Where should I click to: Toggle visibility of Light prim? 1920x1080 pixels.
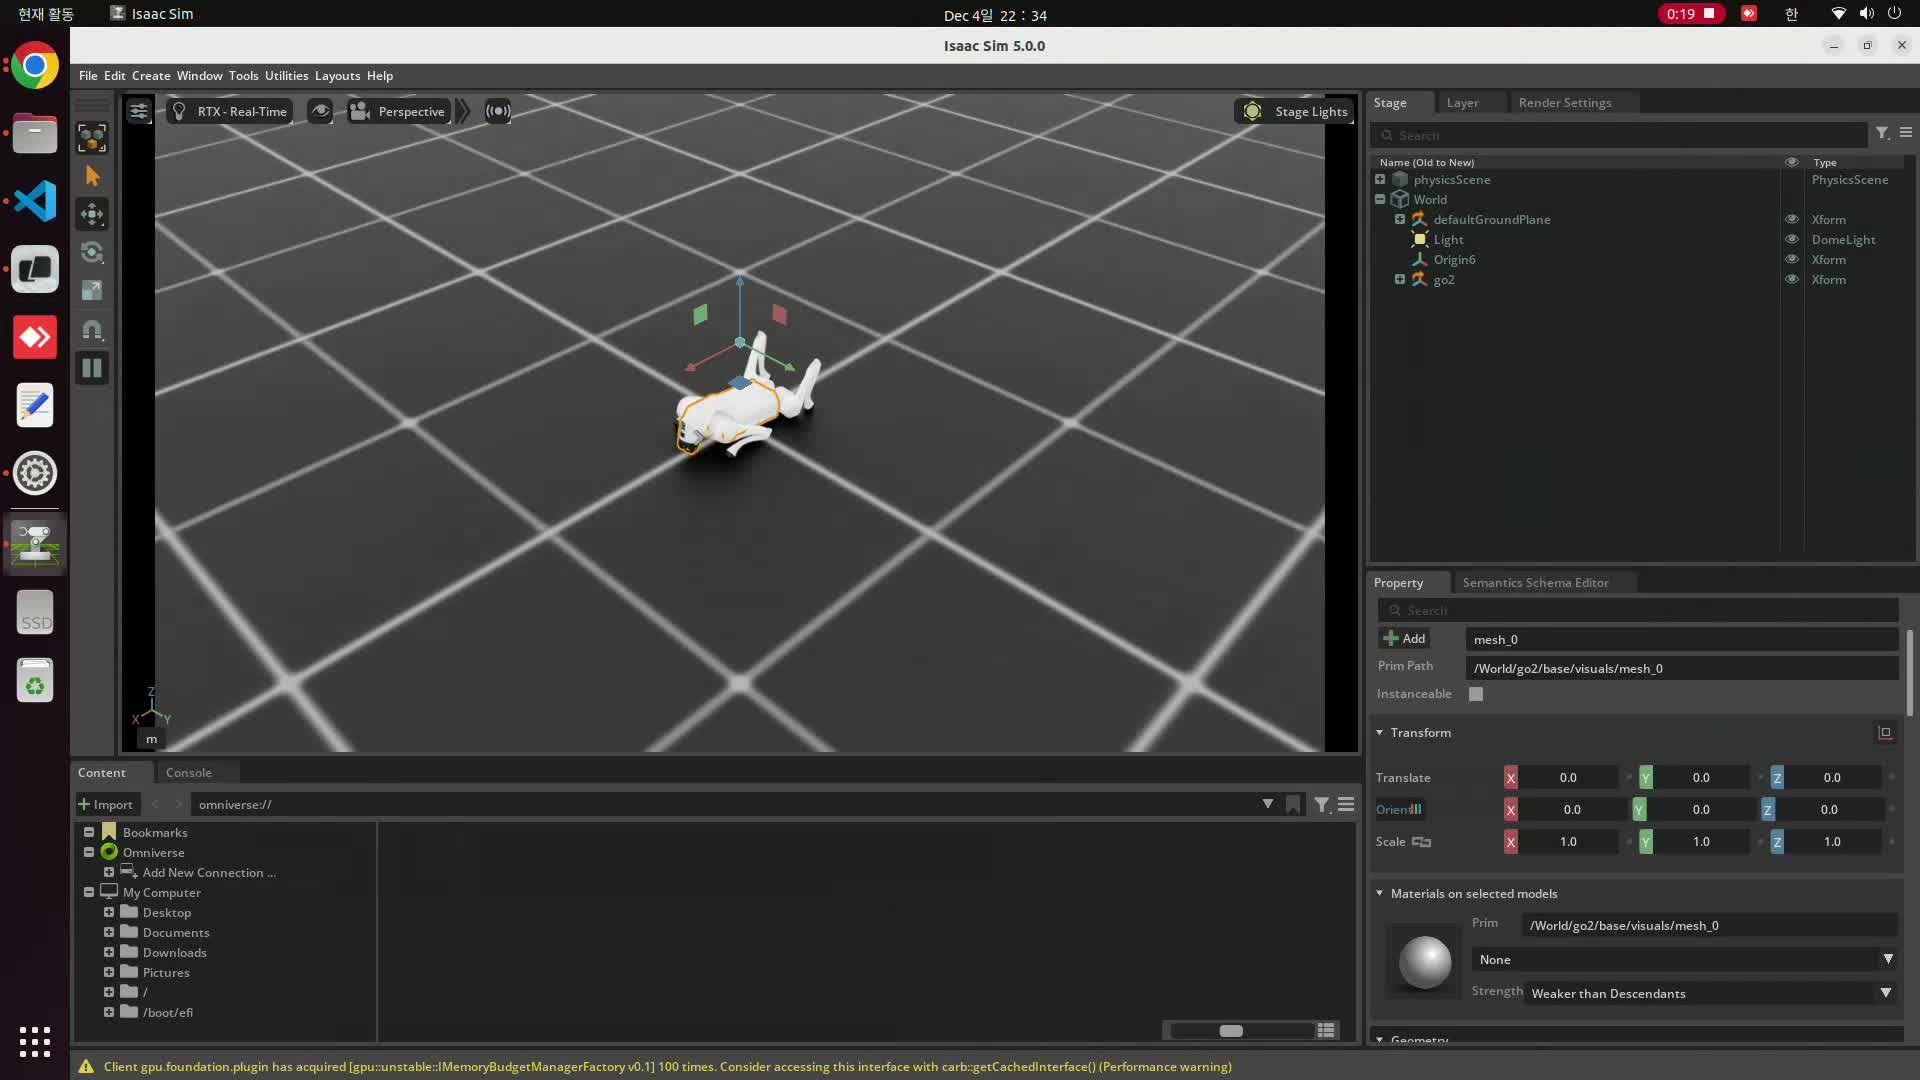(x=1792, y=239)
